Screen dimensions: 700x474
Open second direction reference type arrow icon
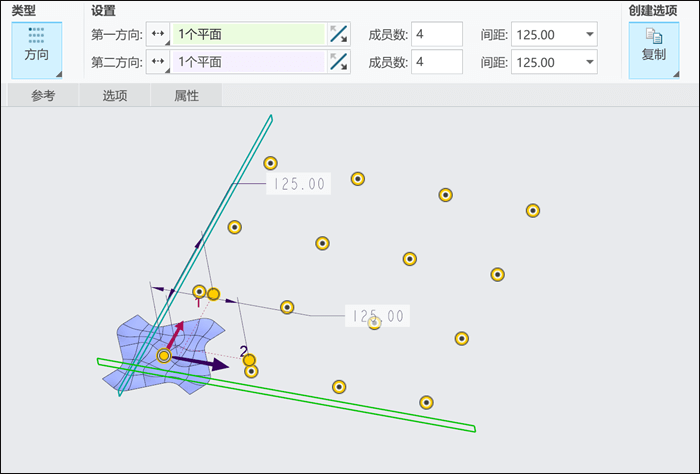click(x=158, y=62)
